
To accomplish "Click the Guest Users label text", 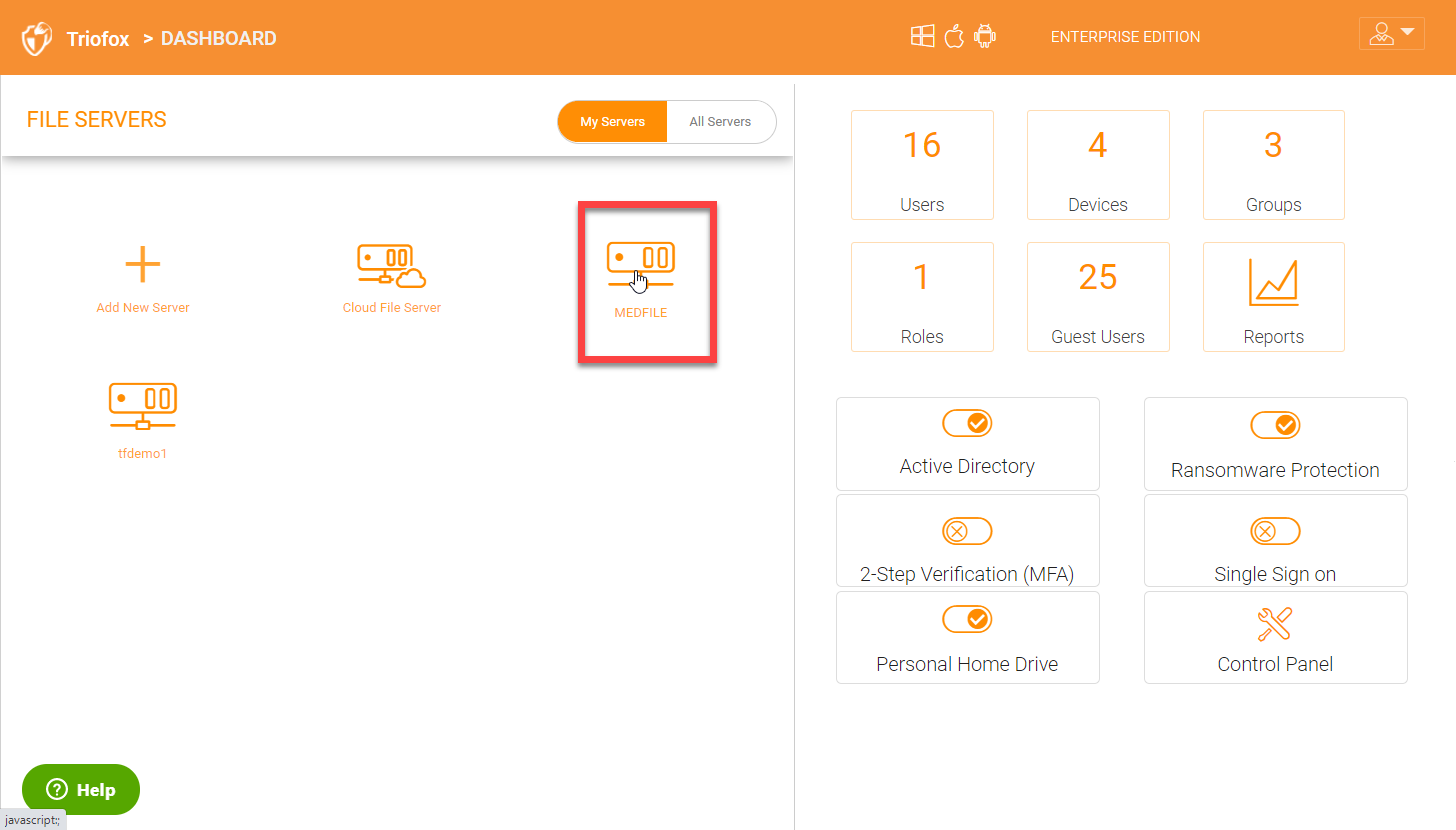I will [1098, 337].
